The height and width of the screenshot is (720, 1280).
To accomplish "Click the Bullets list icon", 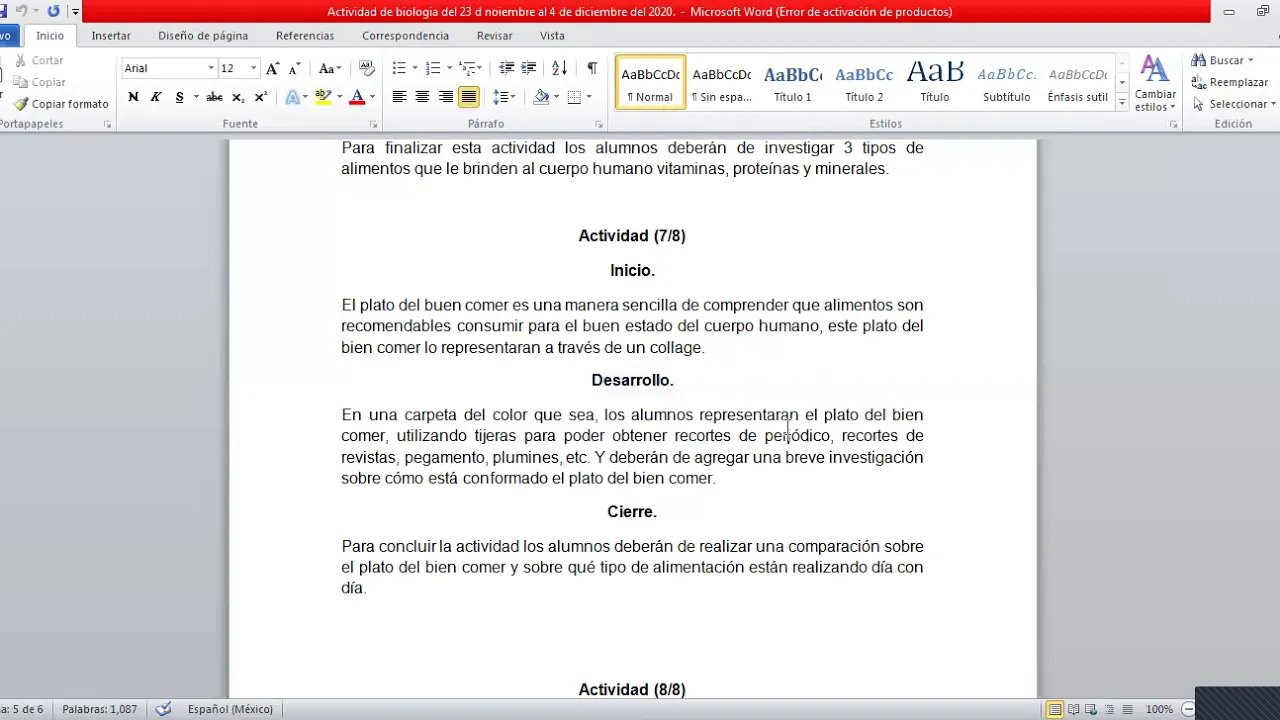I will 399,68.
